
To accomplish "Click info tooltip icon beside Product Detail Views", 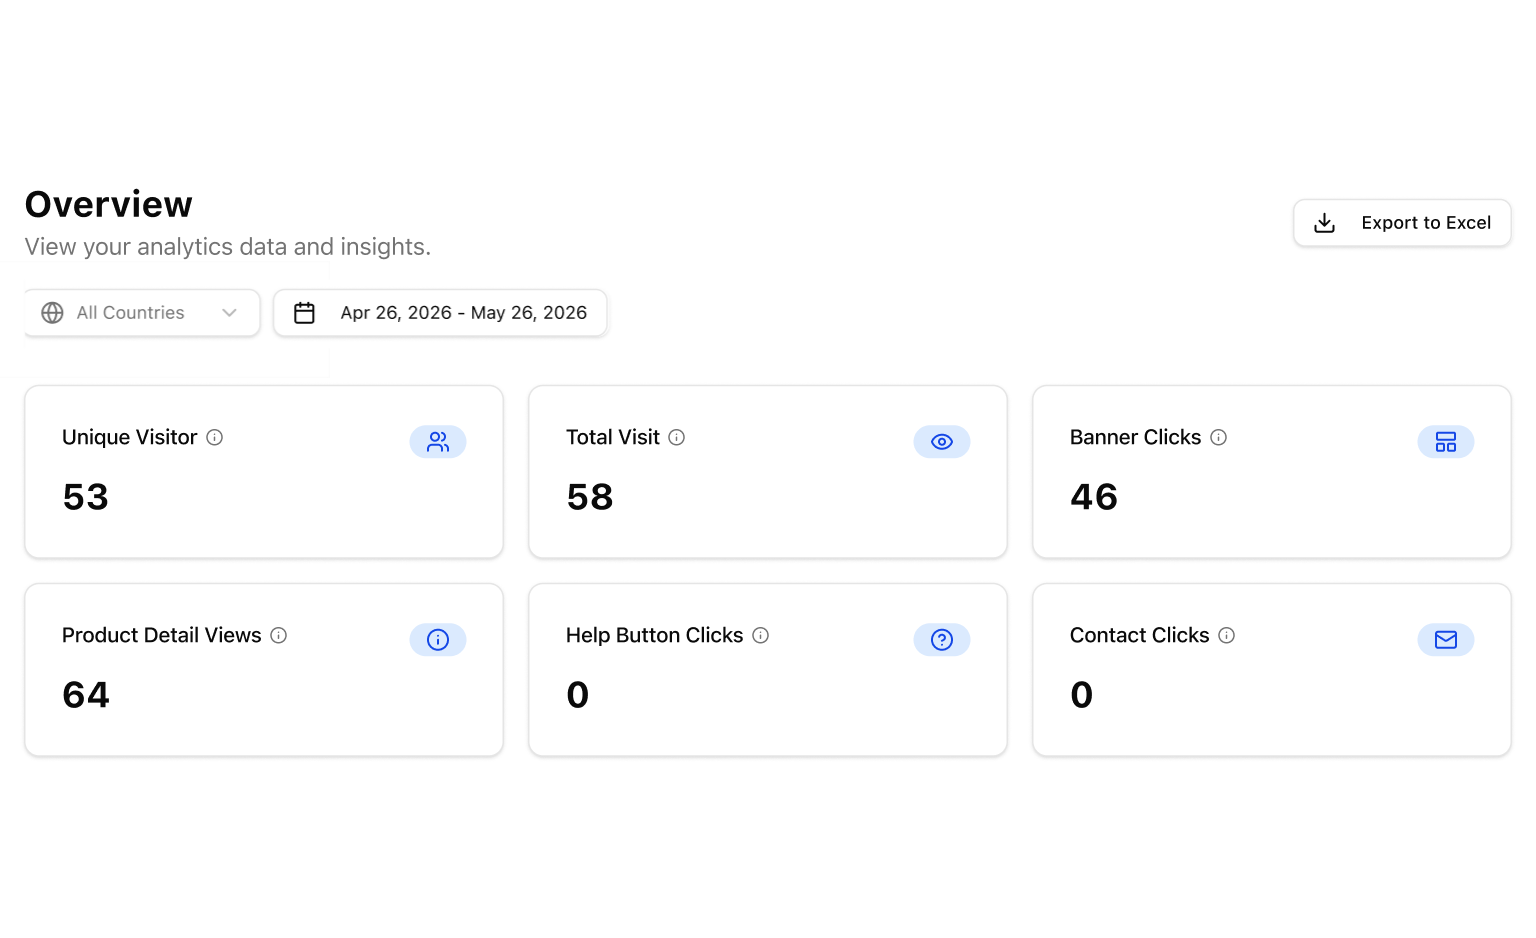I will [279, 635].
